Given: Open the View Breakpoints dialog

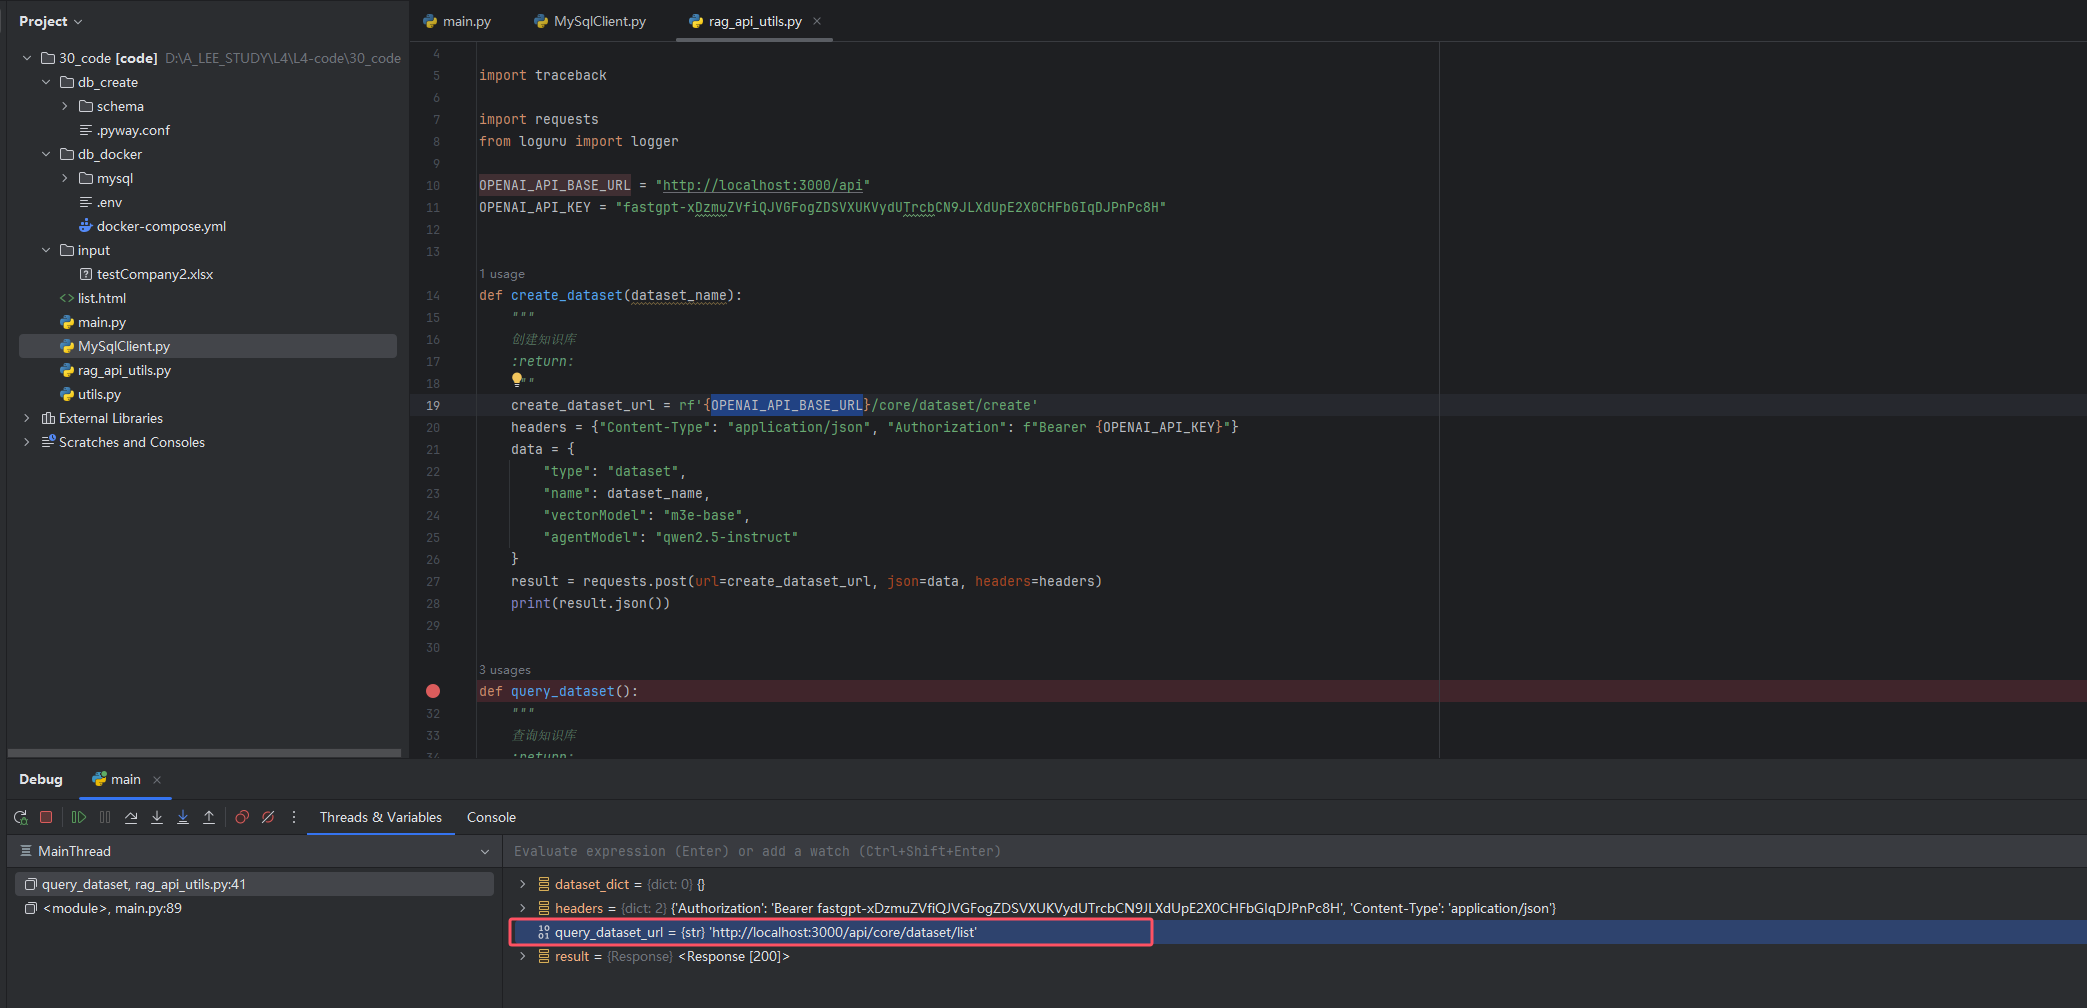Looking at the screenshot, I should point(242,817).
